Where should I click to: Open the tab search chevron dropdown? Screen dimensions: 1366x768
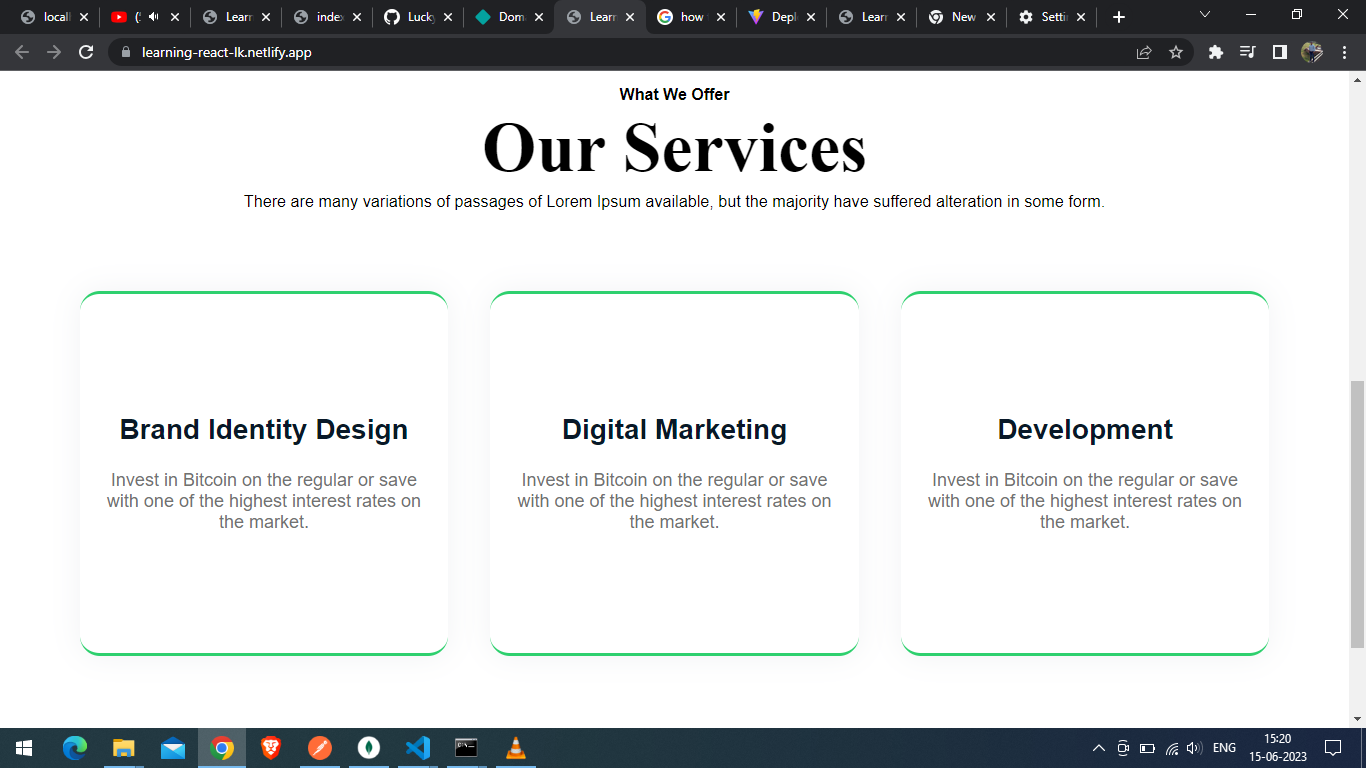pos(1204,15)
